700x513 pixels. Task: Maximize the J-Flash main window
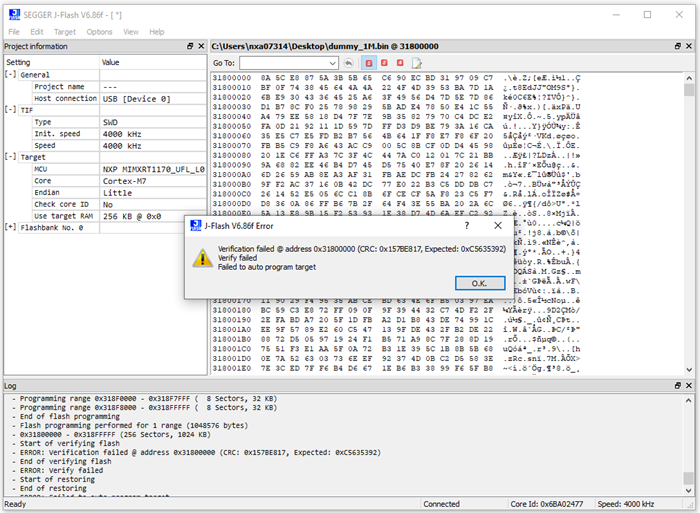click(x=647, y=15)
